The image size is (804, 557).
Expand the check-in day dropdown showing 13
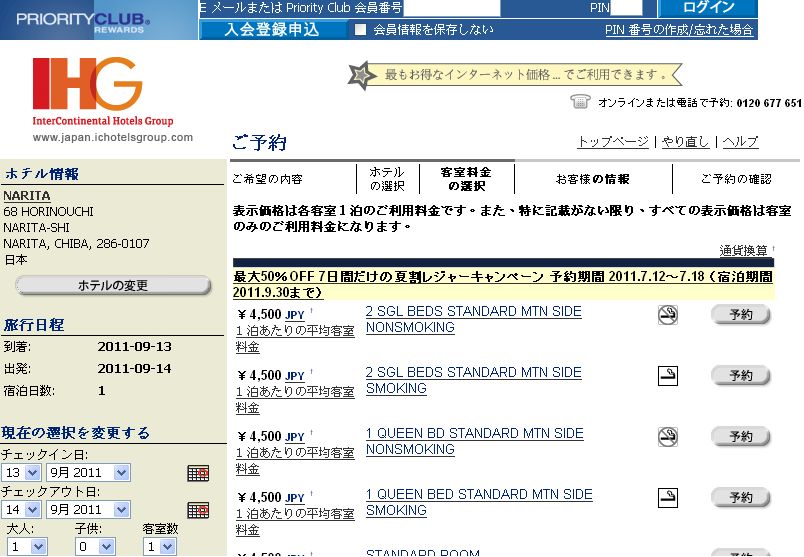(21, 472)
